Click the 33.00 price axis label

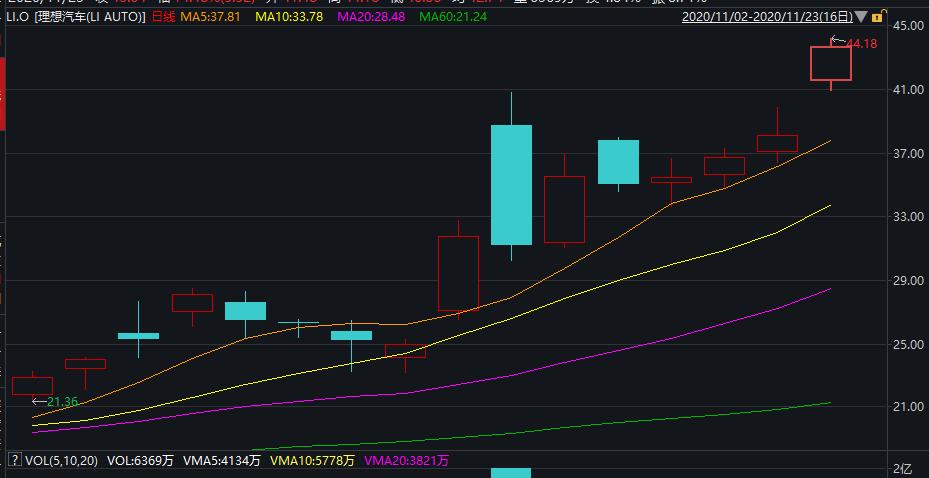[x=910, y=217]
